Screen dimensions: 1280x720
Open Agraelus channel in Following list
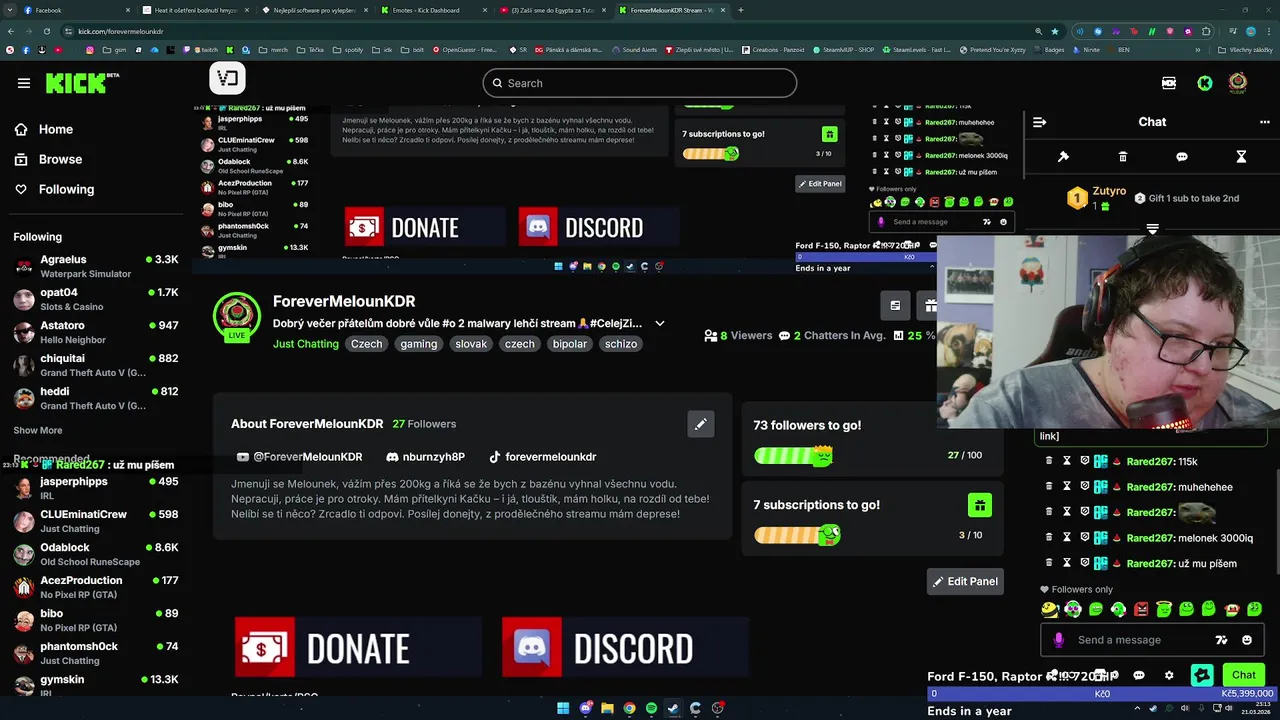click(96, 266)
